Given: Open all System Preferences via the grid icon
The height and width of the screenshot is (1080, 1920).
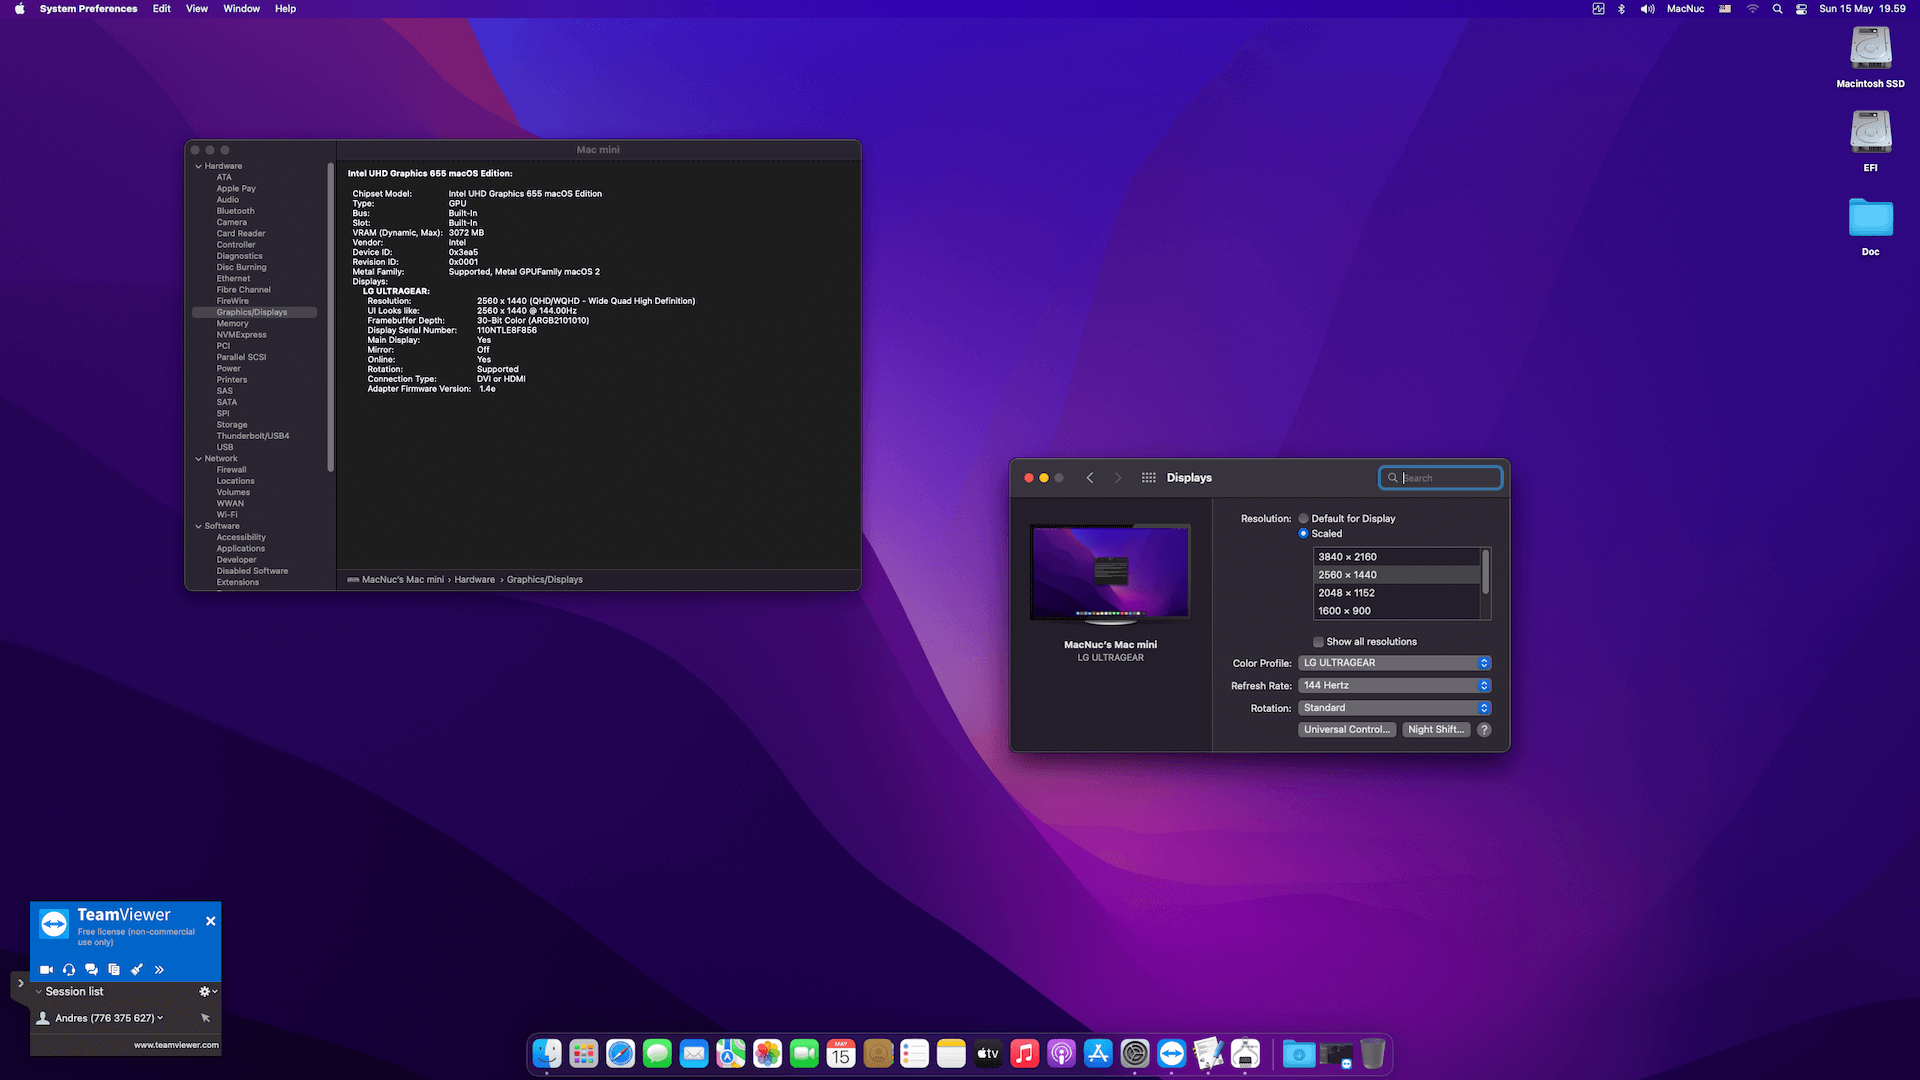Looking at the screenshot, I should (x=1148, y=477).
